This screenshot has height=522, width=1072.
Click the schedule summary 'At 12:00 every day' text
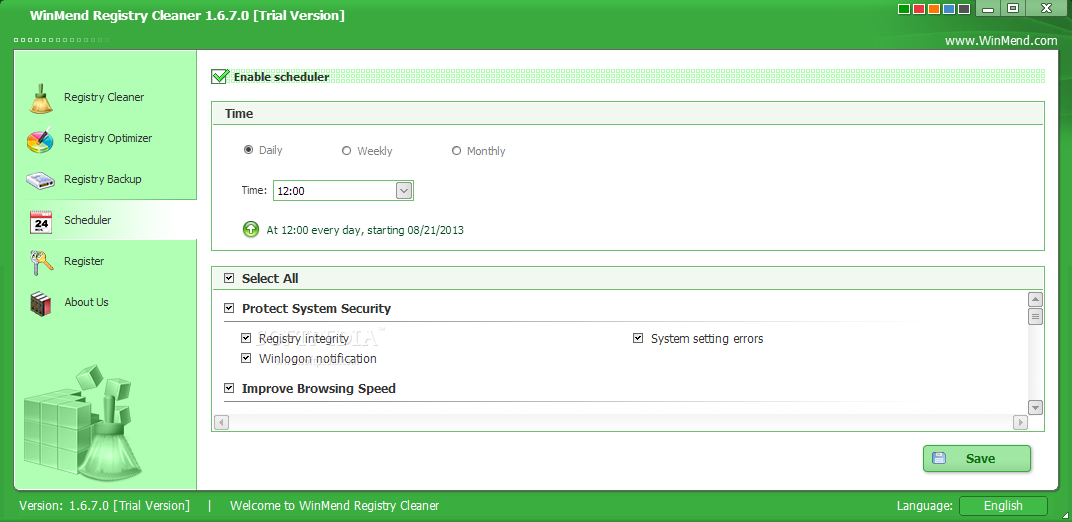click(365, 230)
